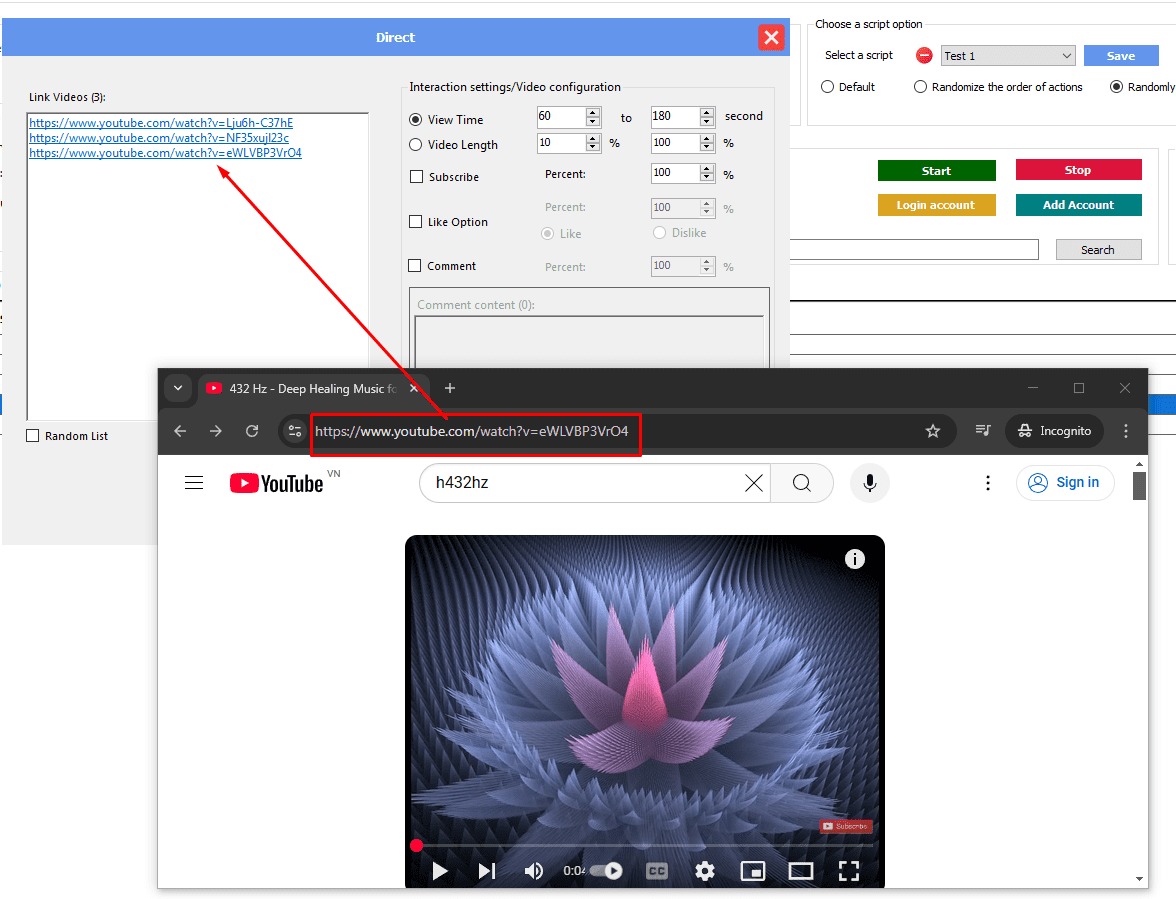Click the Subscribe watermark in video
The image size is (1176, 899).
point(846,826)
